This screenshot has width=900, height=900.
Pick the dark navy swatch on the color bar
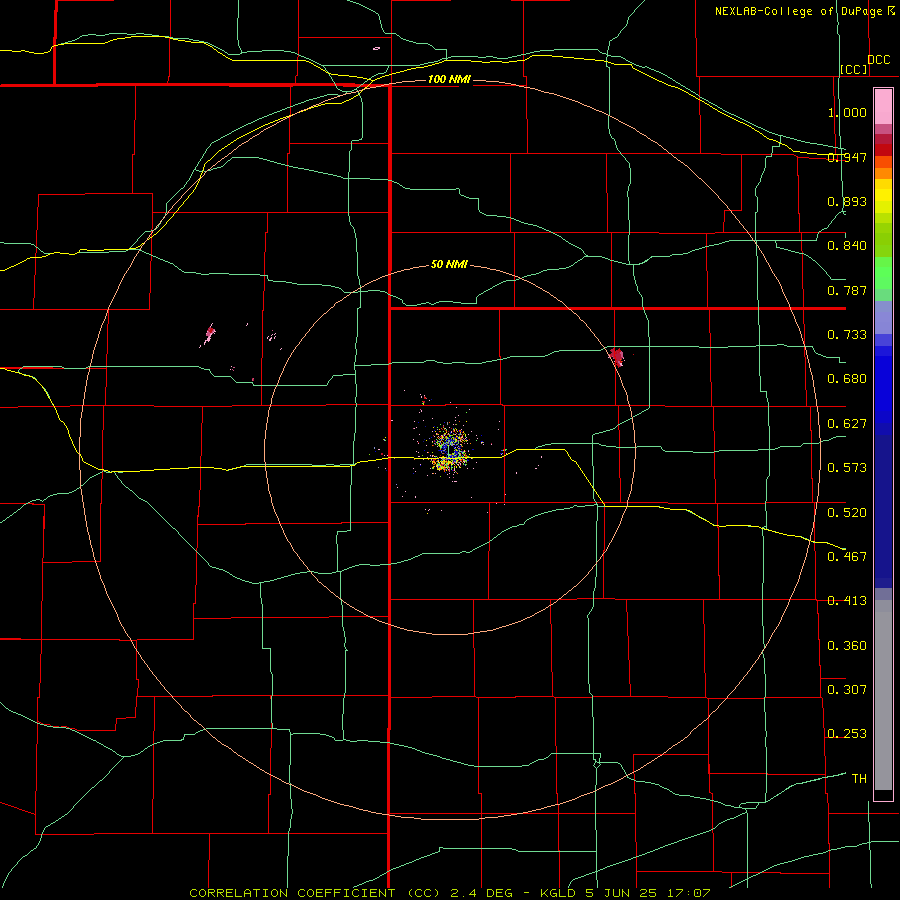[883, 511]
